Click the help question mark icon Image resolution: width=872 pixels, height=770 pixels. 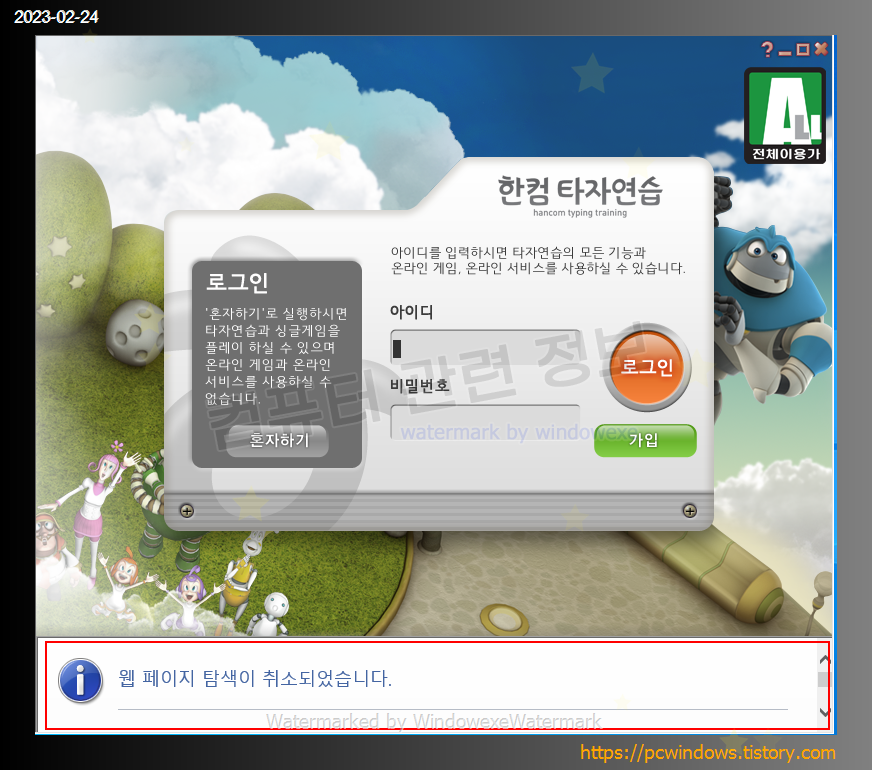pyautogui.click(x=767, y=49)
